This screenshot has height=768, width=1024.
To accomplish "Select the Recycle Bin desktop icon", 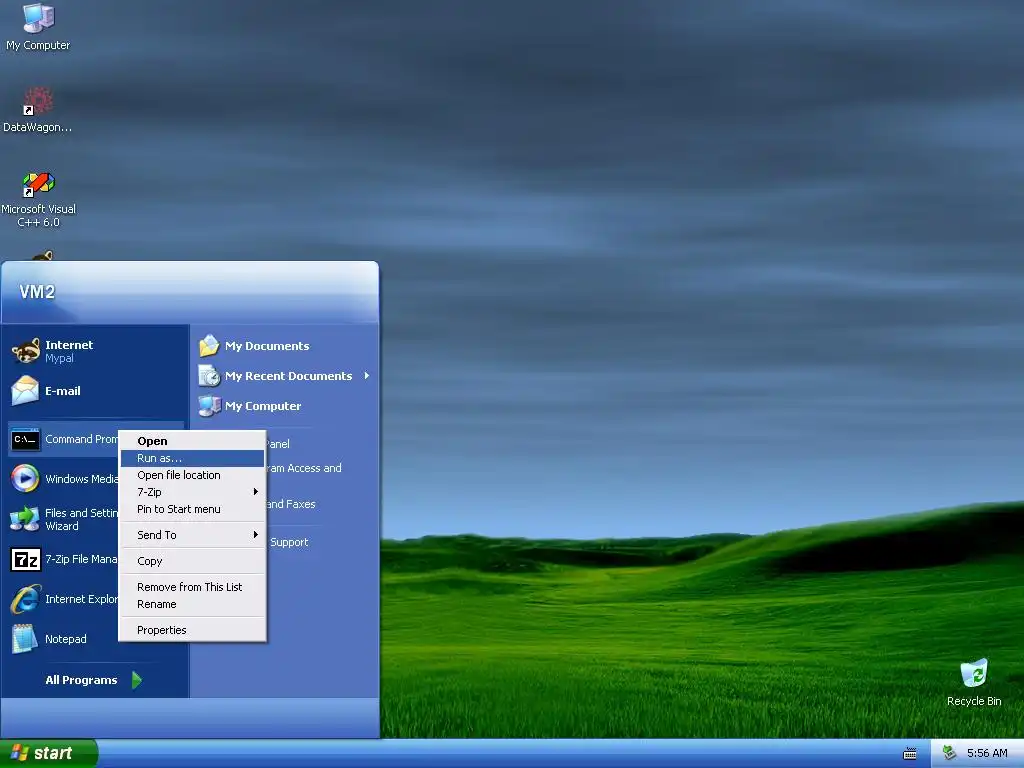I will [974, 673].
